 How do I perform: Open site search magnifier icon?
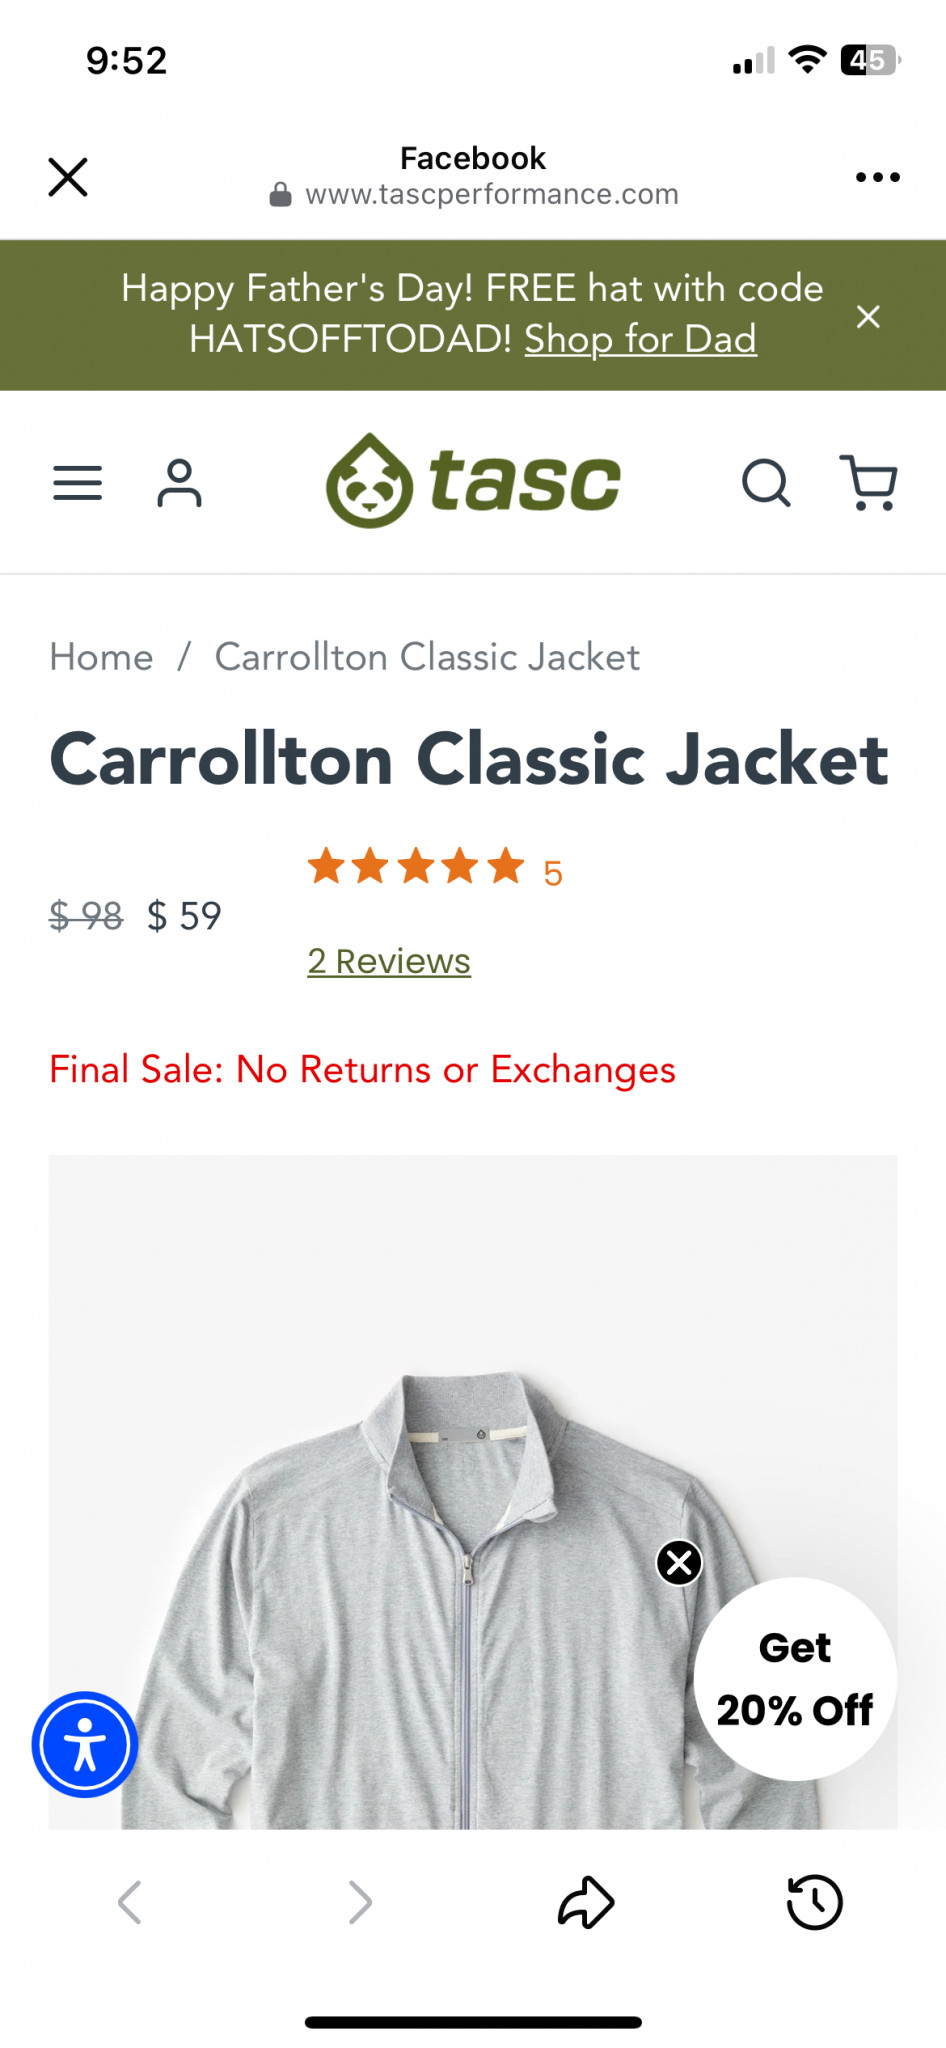point(767,483)
